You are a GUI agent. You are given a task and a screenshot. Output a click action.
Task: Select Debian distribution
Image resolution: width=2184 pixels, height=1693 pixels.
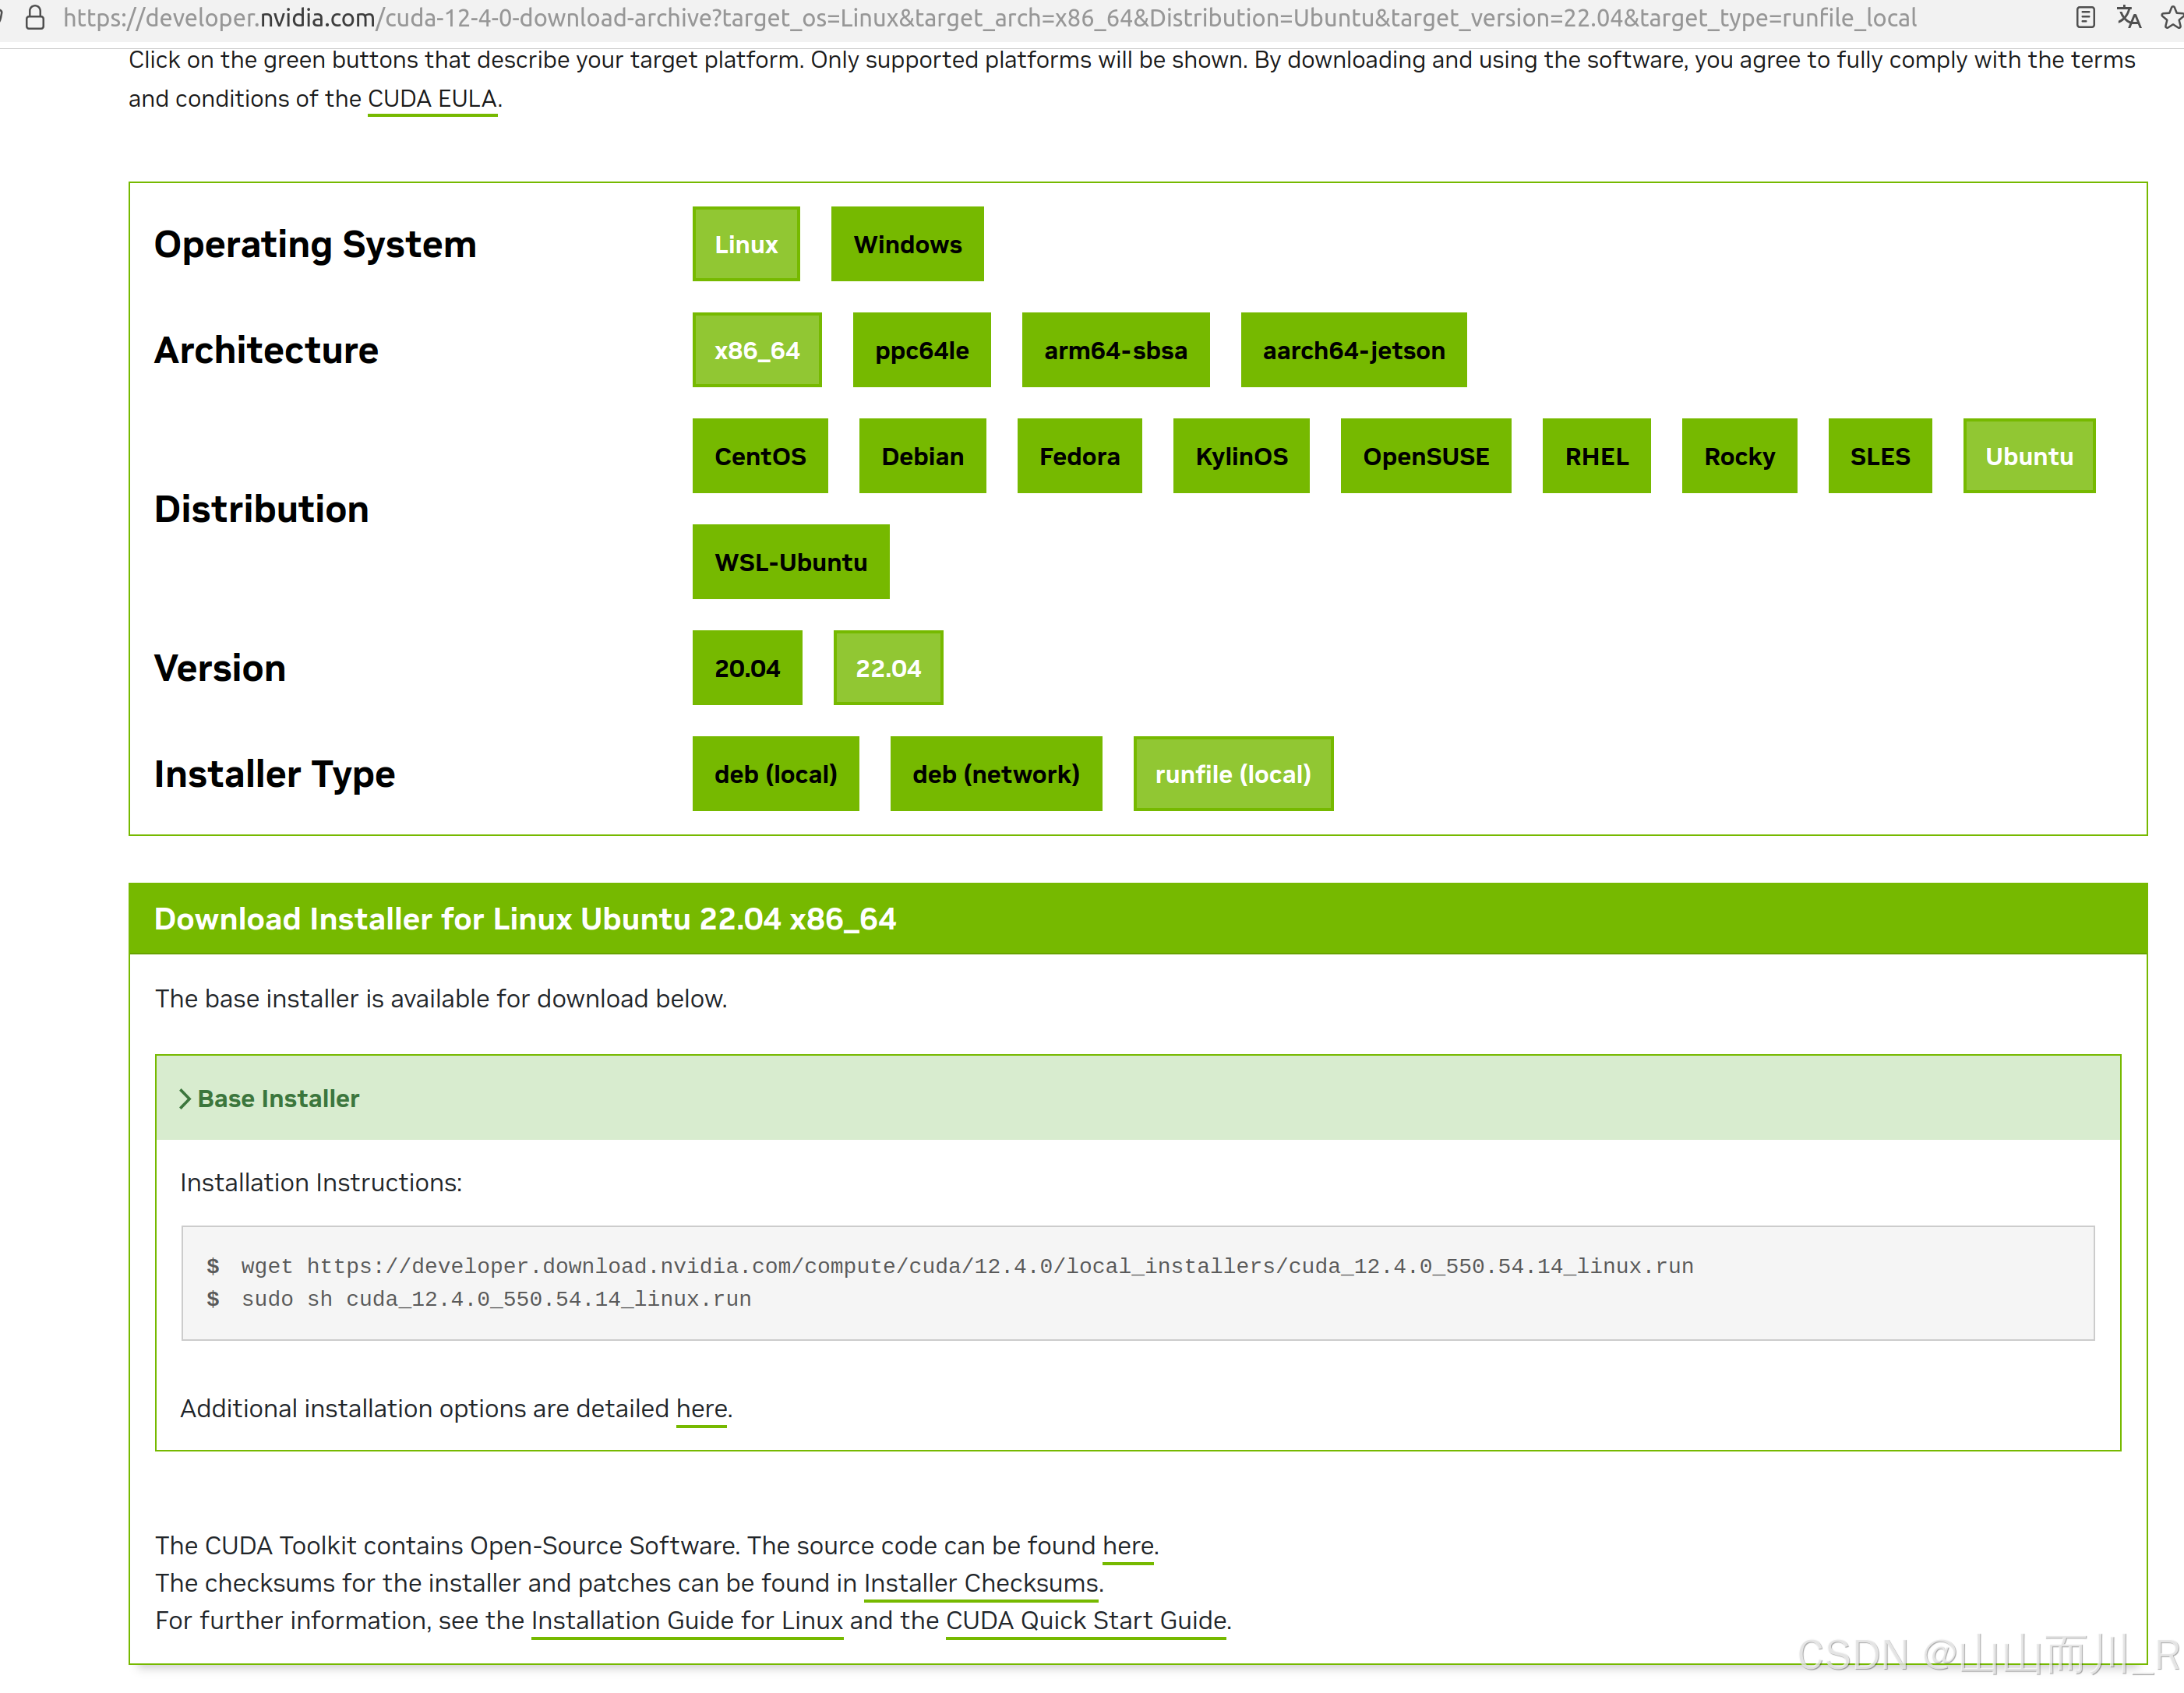pos(922,456)
